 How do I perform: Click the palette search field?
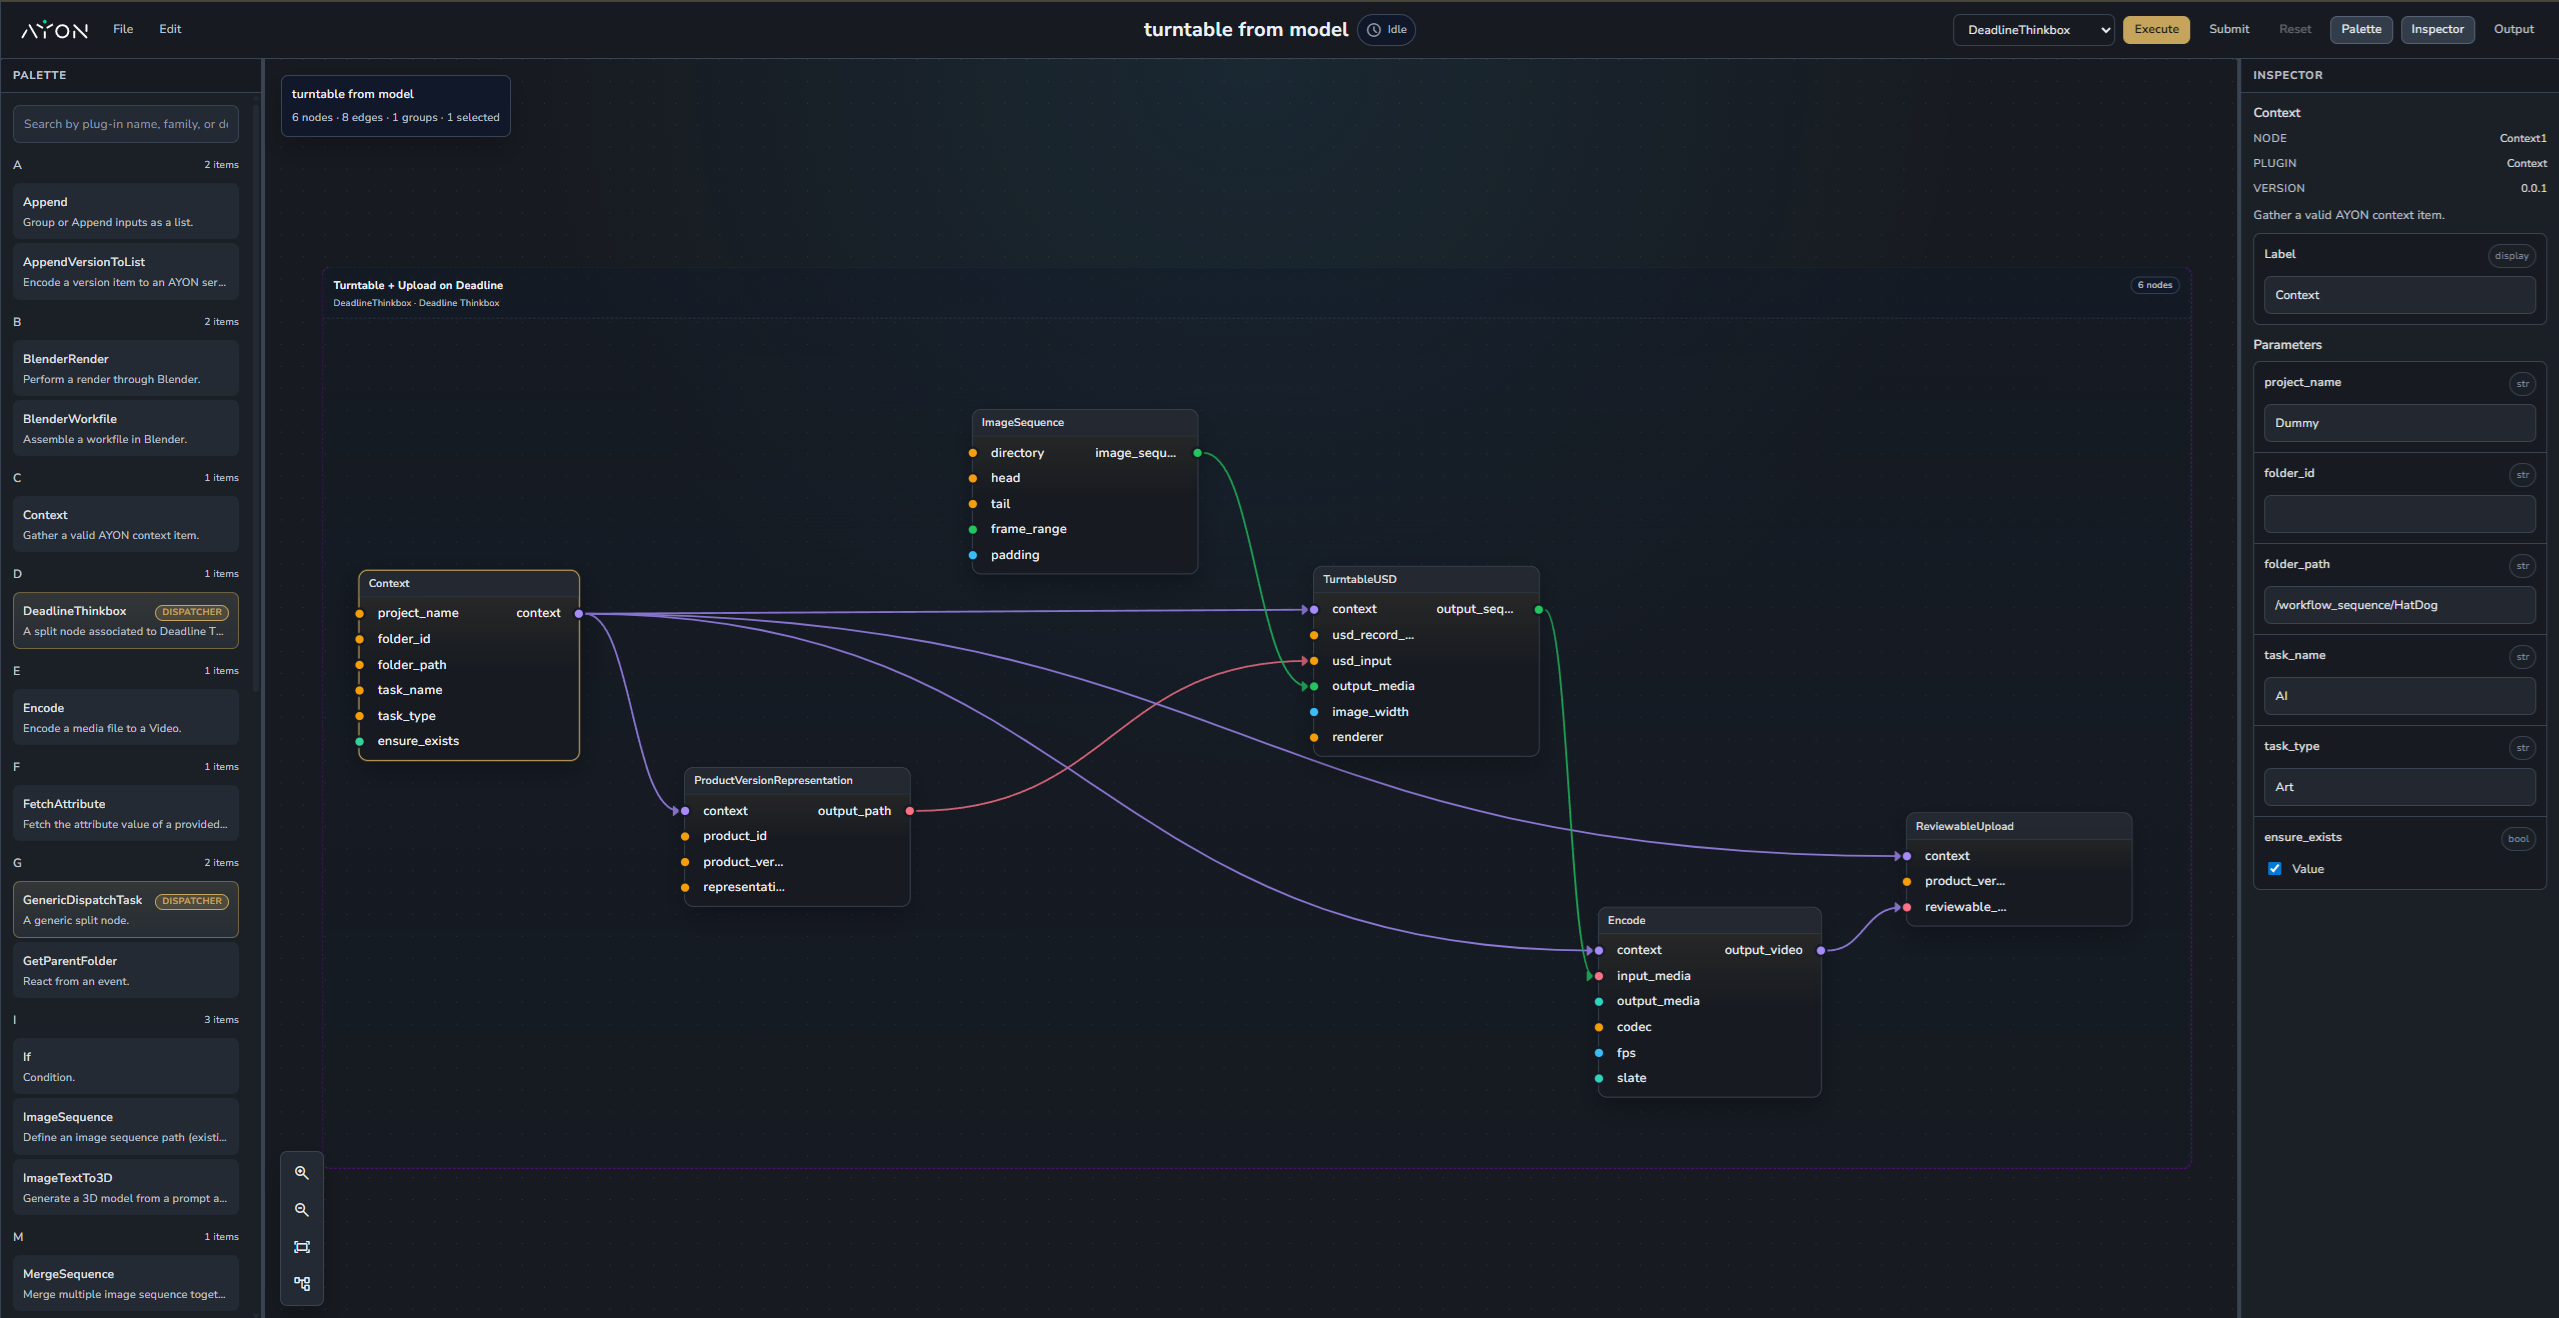[125, 125]
